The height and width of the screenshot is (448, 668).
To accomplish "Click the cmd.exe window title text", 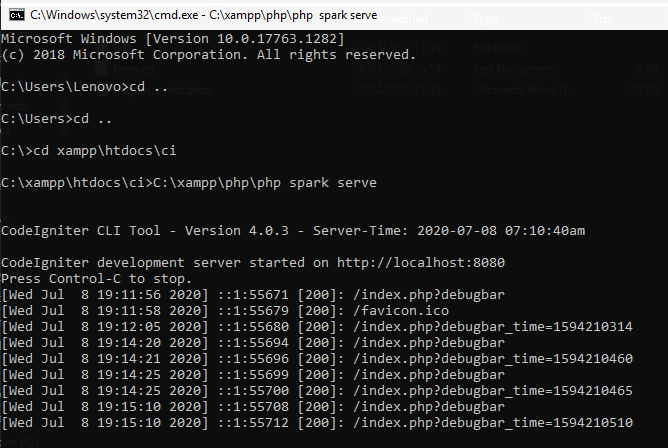I will point(204,15).
